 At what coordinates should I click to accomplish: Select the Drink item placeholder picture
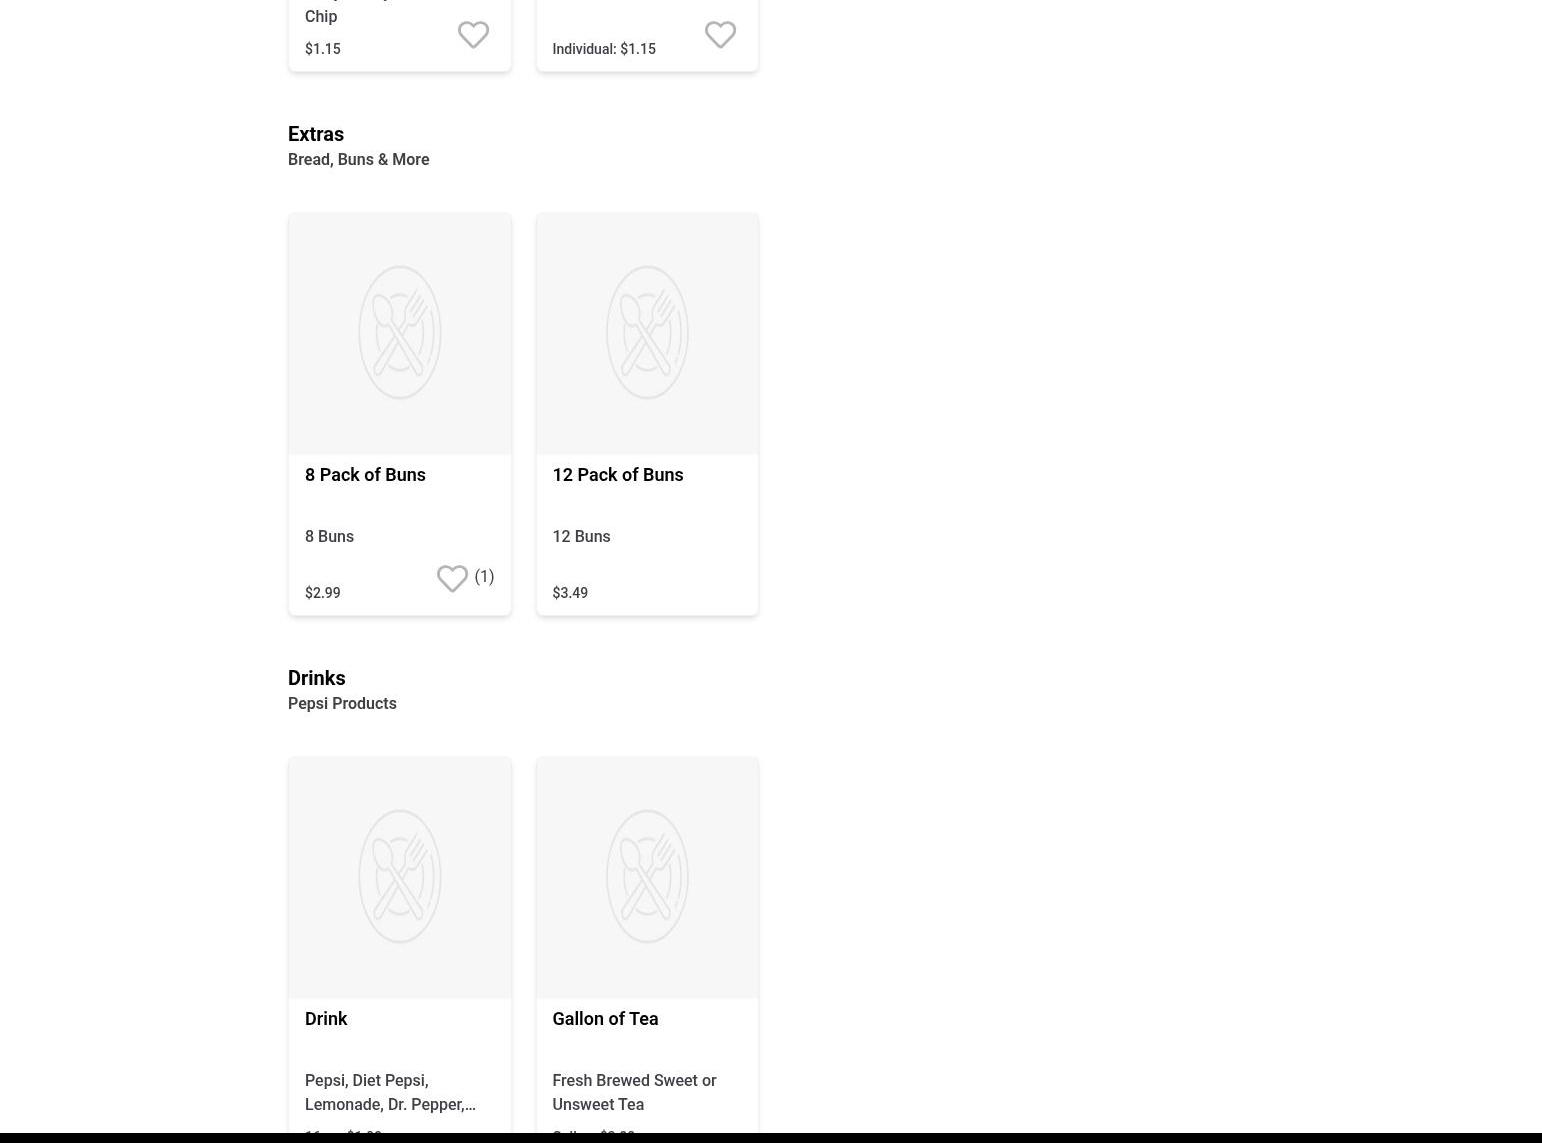click(x=399, y=877)
